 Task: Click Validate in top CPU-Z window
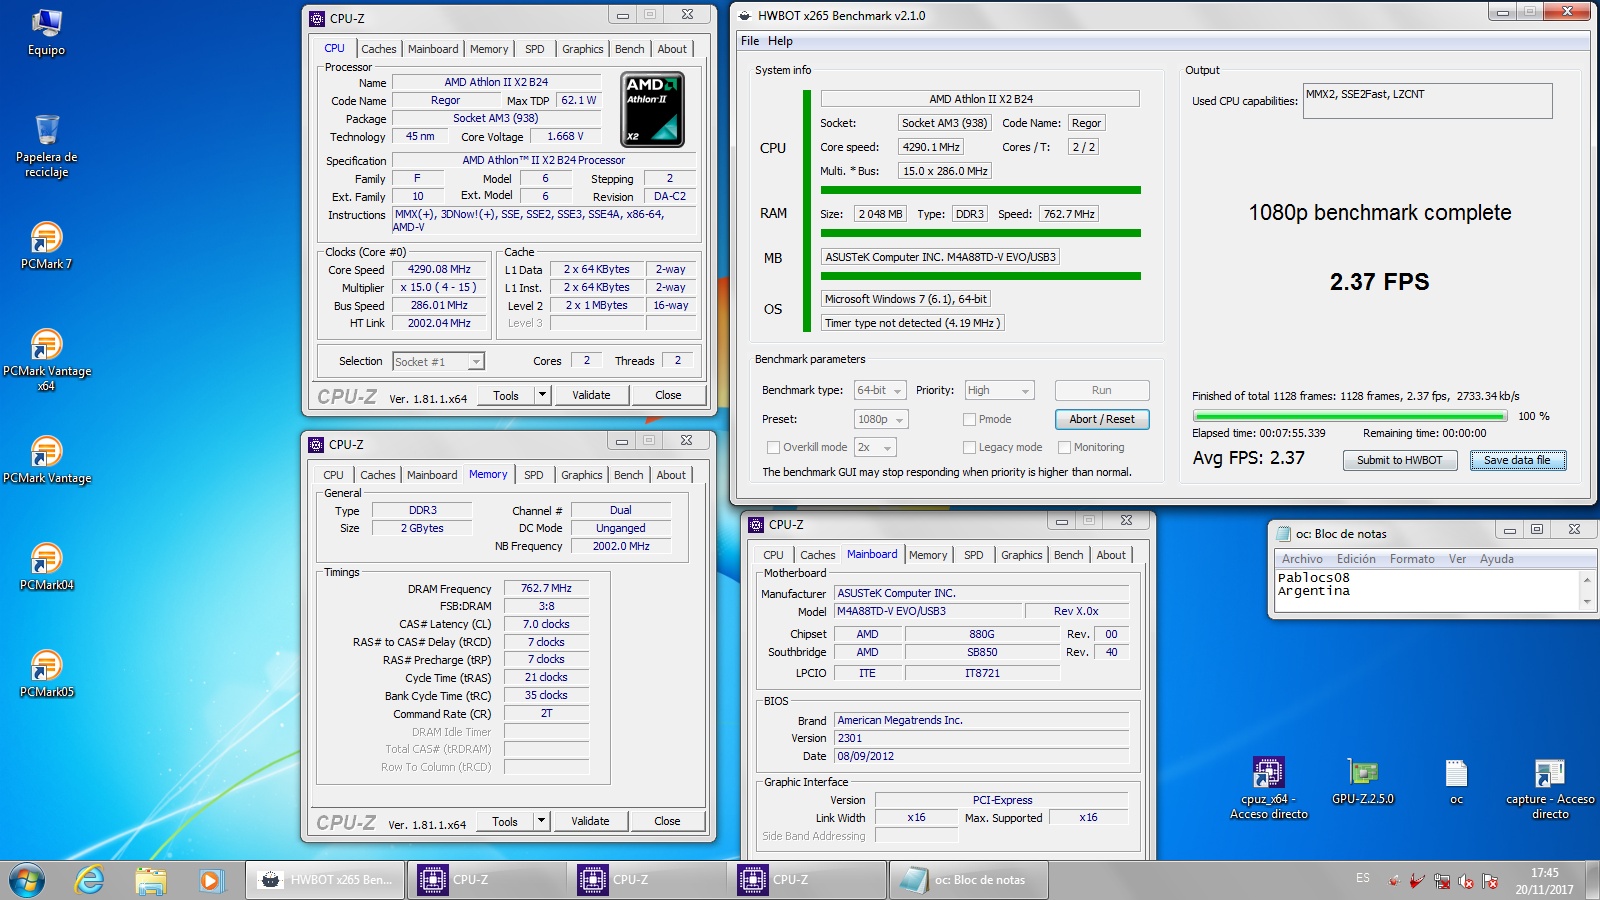pos(591,395)
